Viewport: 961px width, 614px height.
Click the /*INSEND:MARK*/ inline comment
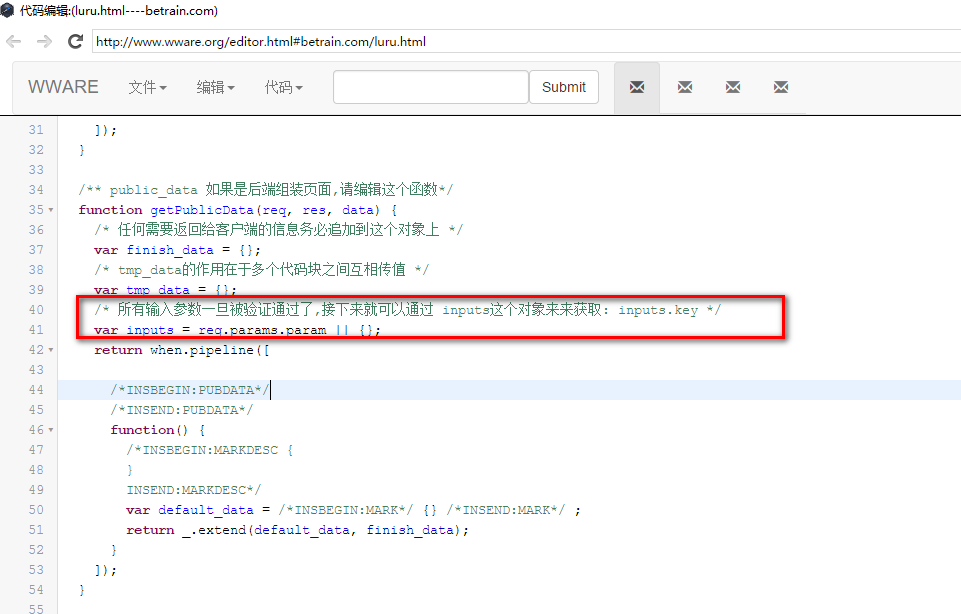click(x=506, y=510)
